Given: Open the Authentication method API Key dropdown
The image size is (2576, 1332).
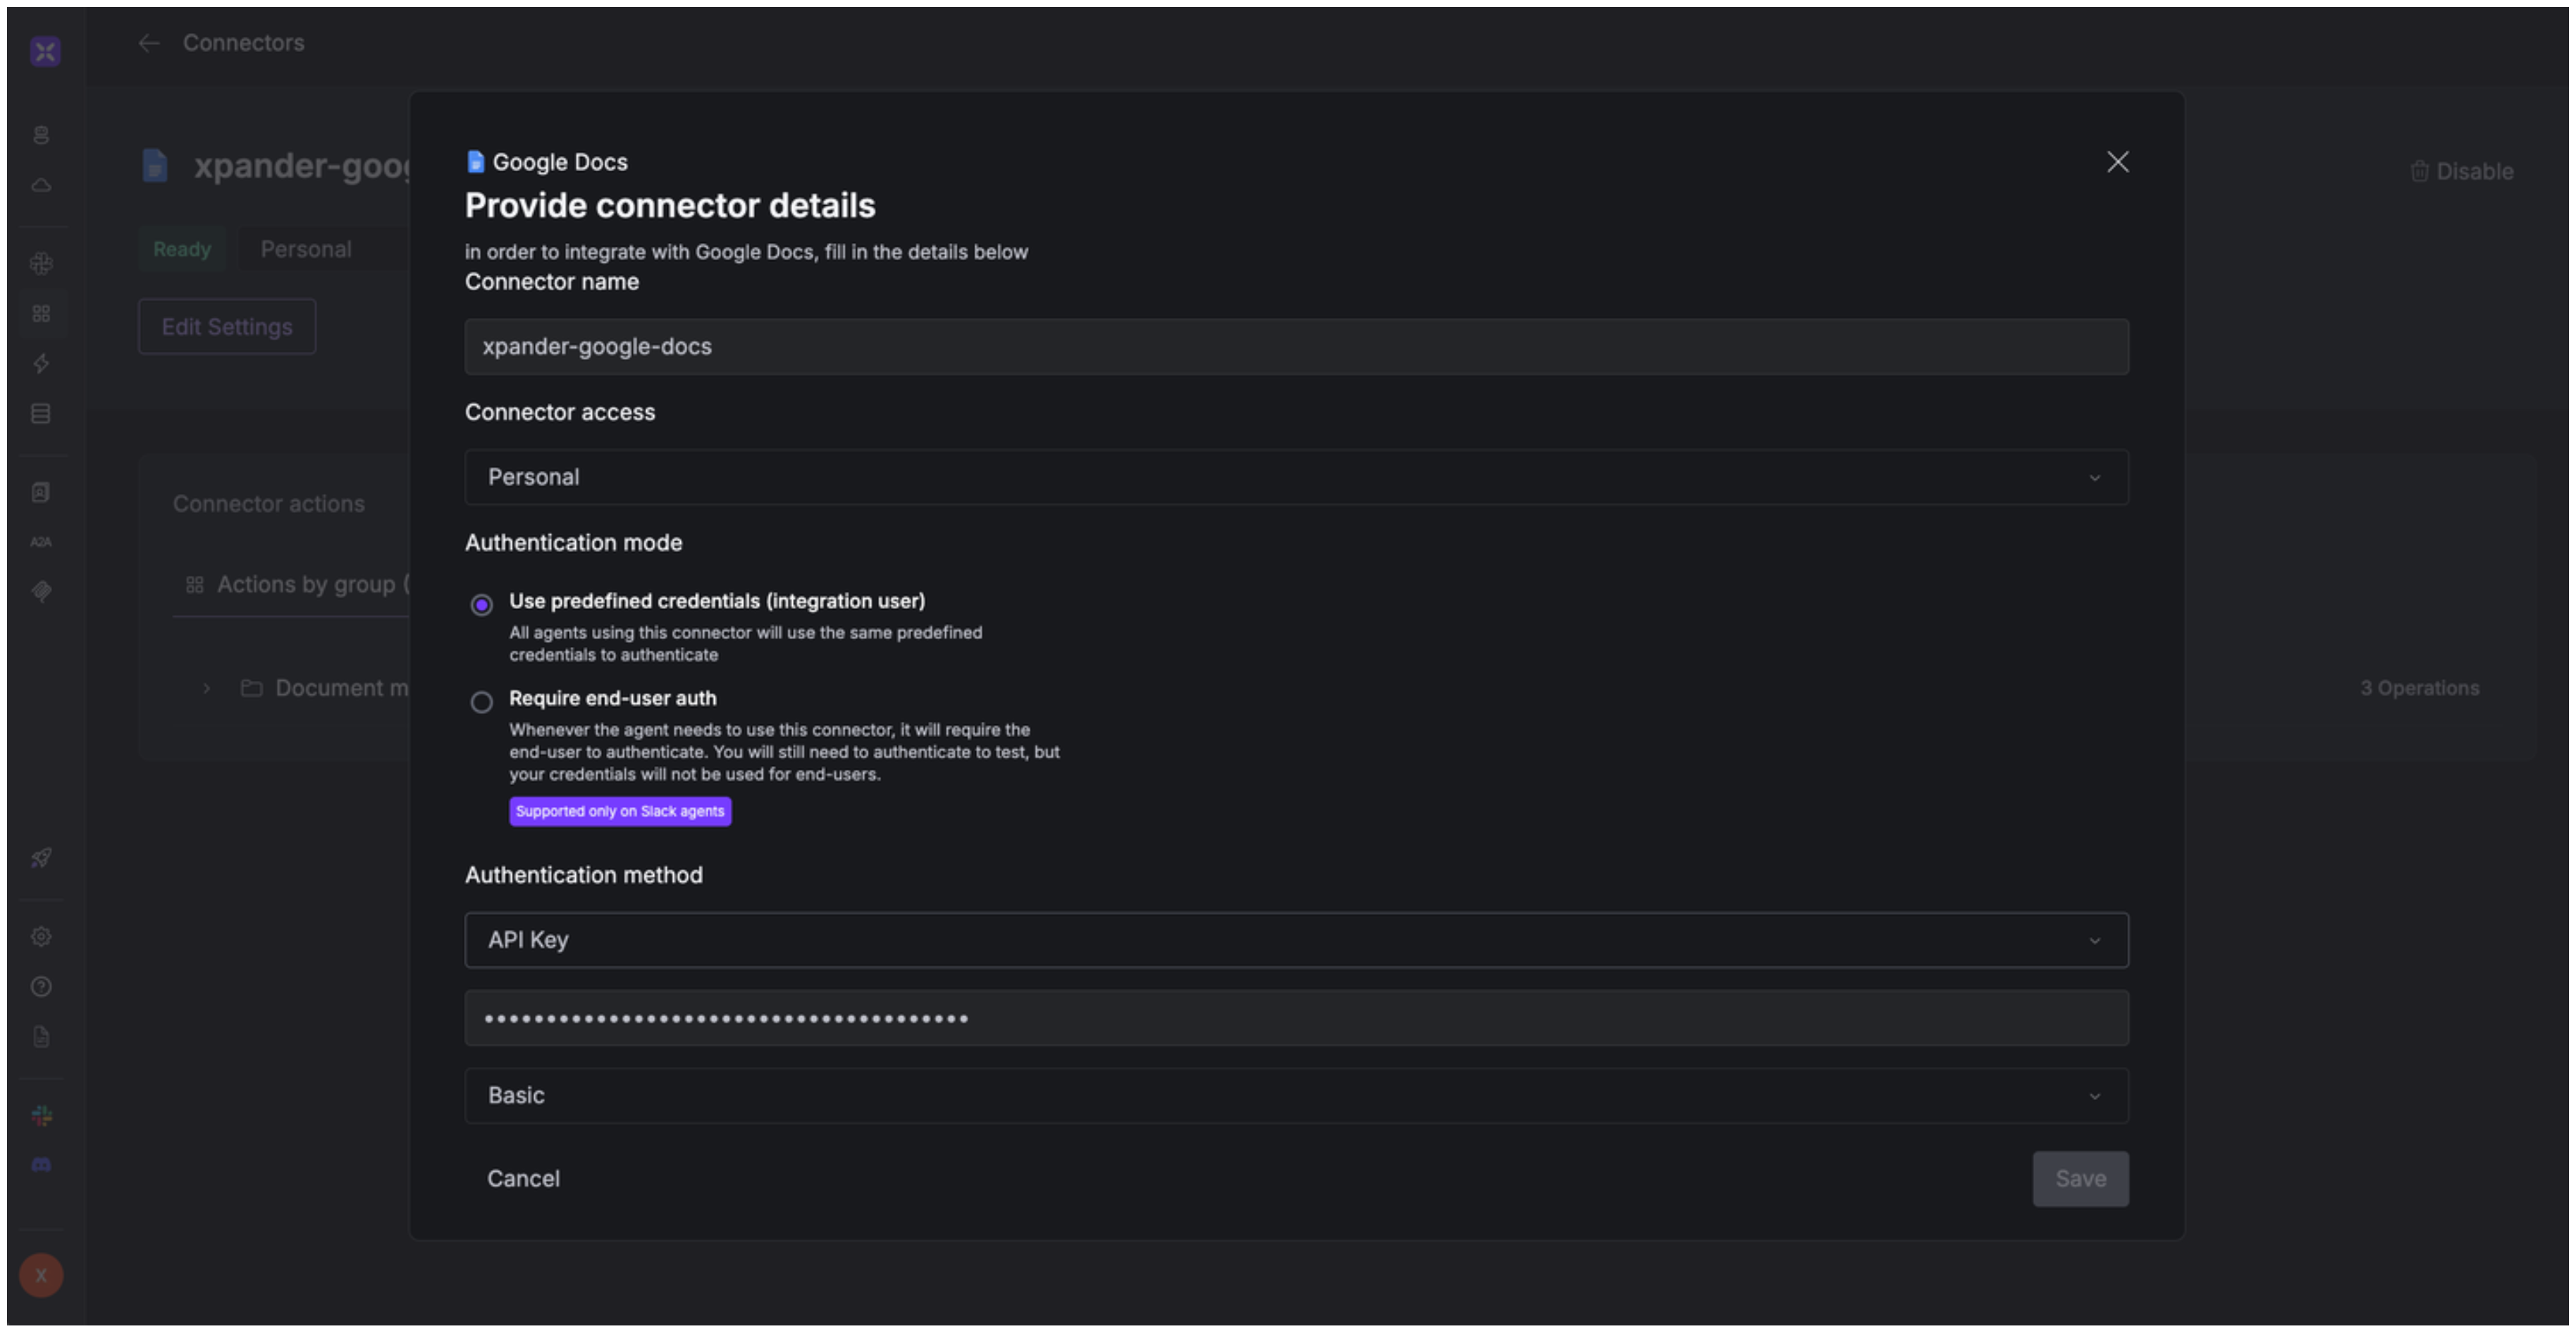Looking at the screenshot, I should pos(1296,940).
